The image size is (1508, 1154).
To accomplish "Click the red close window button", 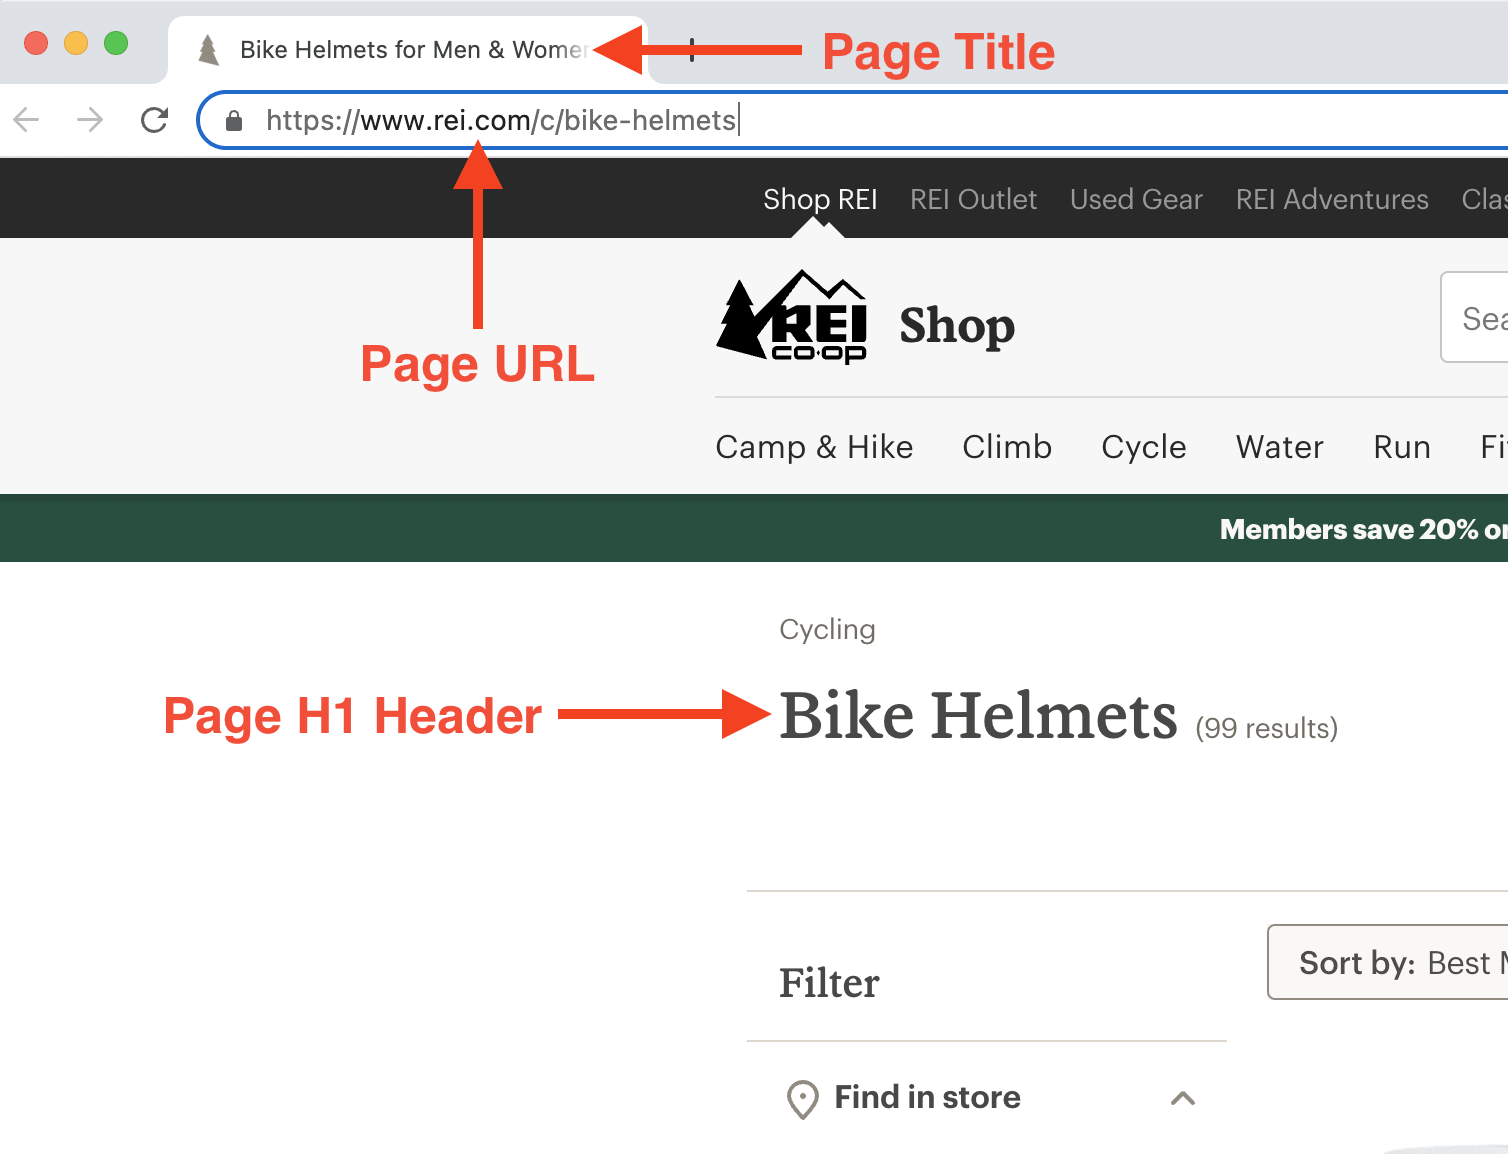I will click(36, 43).
